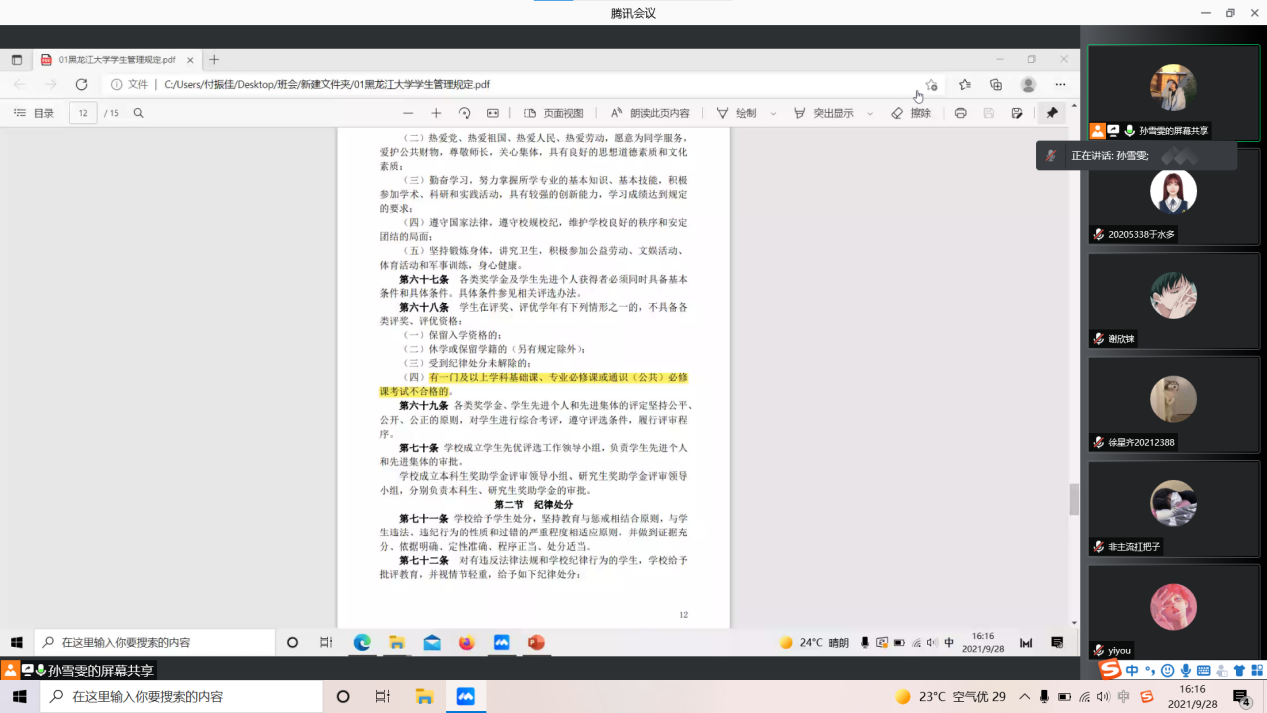This screenshot has height=713, width=1267.
Task: Click the PDF page number field showing 12
Action: click(83, 113)
